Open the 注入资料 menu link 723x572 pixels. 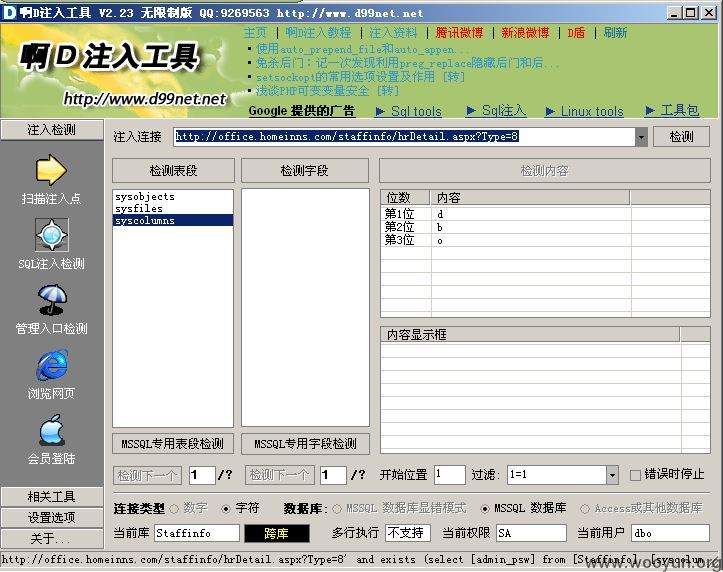click(393, 33)
